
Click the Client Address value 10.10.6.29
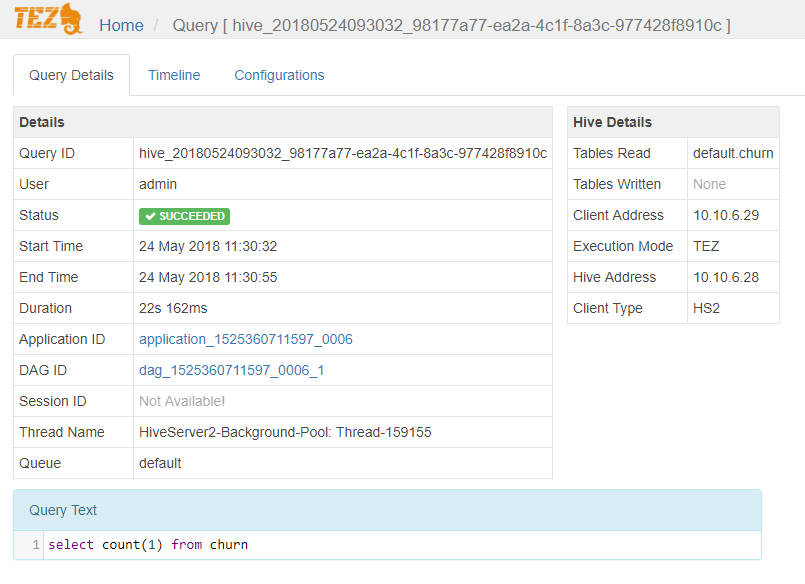[x=727, y=215]
